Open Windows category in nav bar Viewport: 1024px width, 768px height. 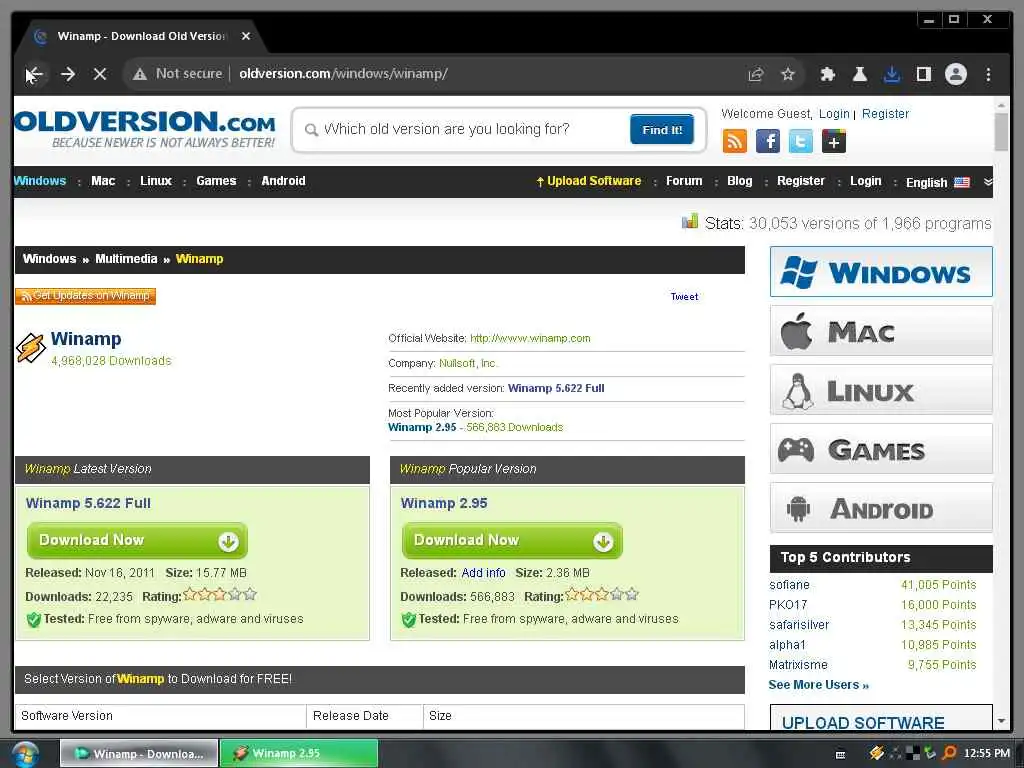tap(40, 181)
